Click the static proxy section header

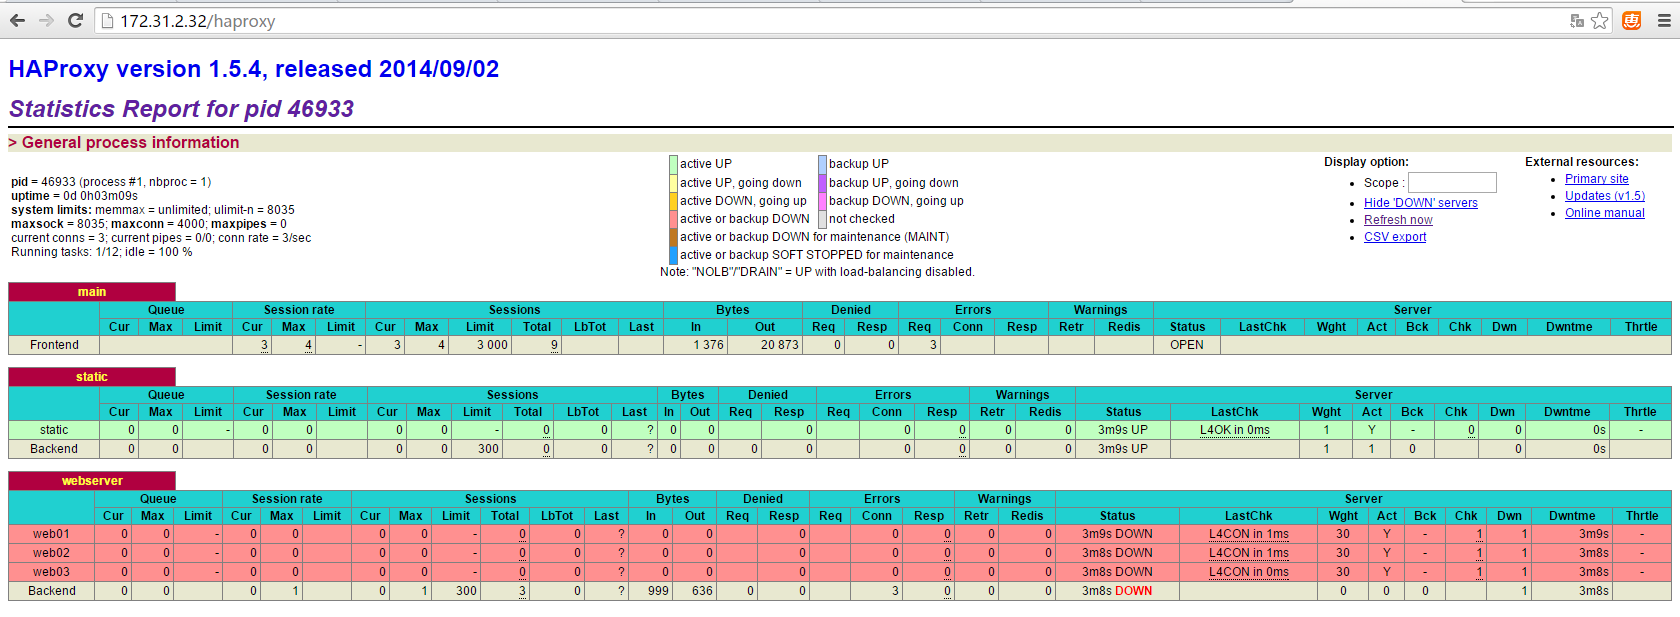click(x=92, y=377)
